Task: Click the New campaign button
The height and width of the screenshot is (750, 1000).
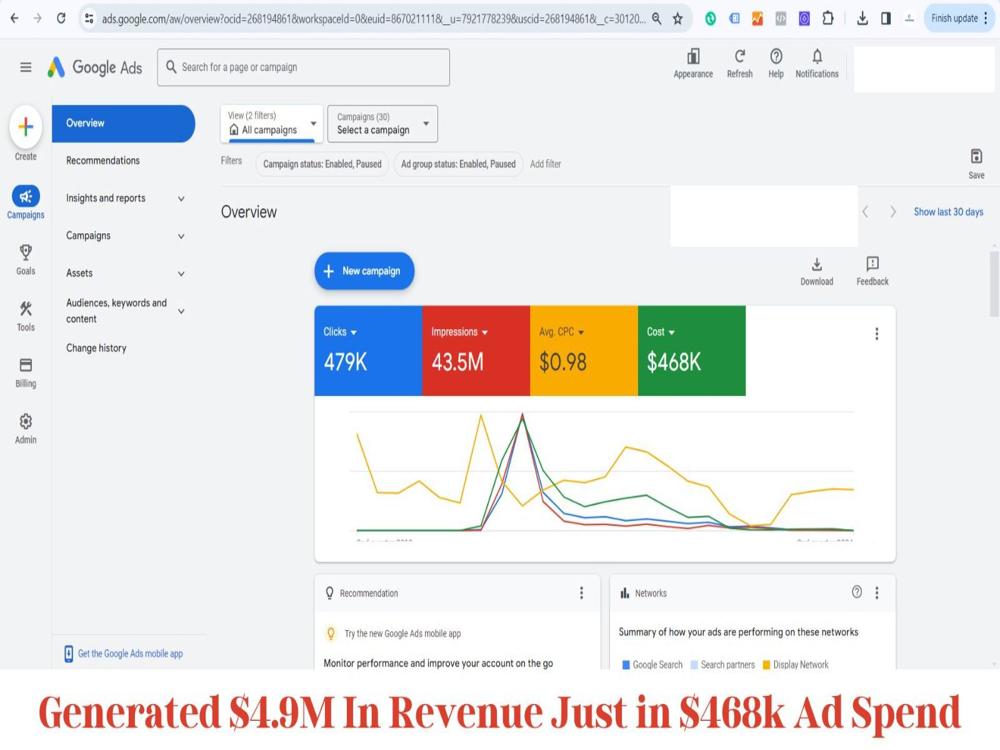Action: [x=364, y=271]
